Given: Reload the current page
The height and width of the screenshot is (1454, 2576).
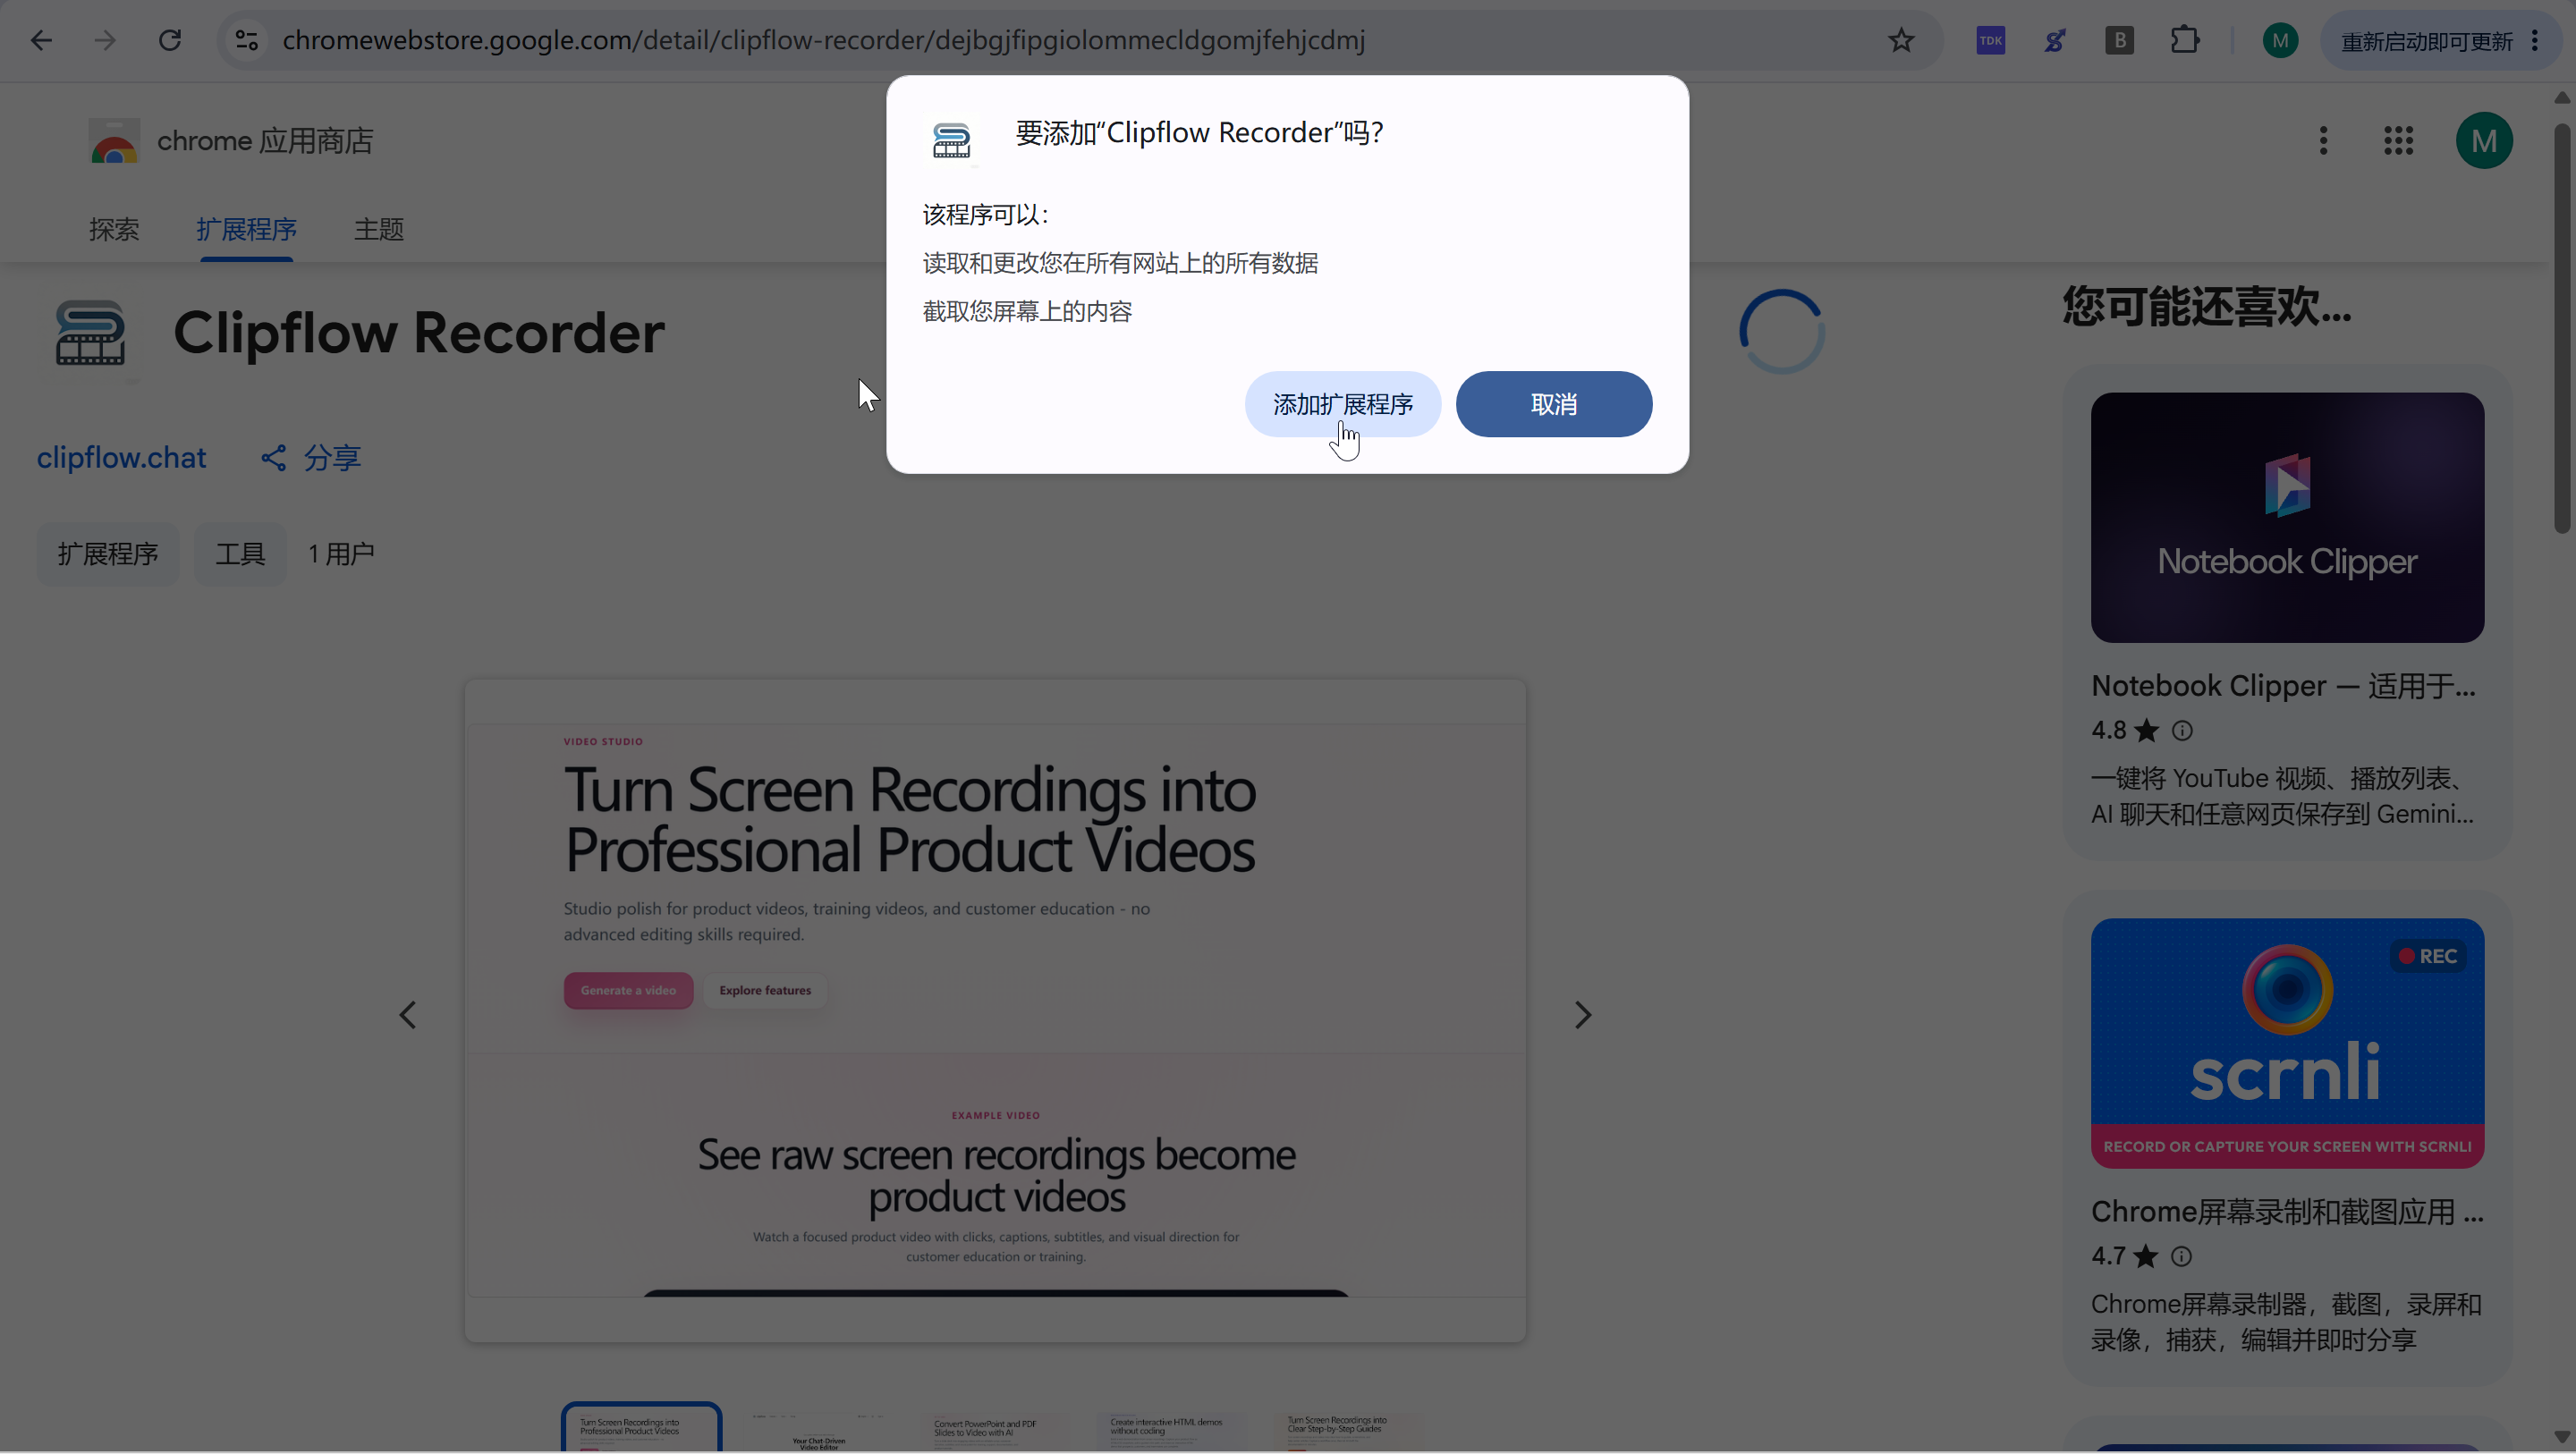Looking at the screenshot, I should (170, 40).
